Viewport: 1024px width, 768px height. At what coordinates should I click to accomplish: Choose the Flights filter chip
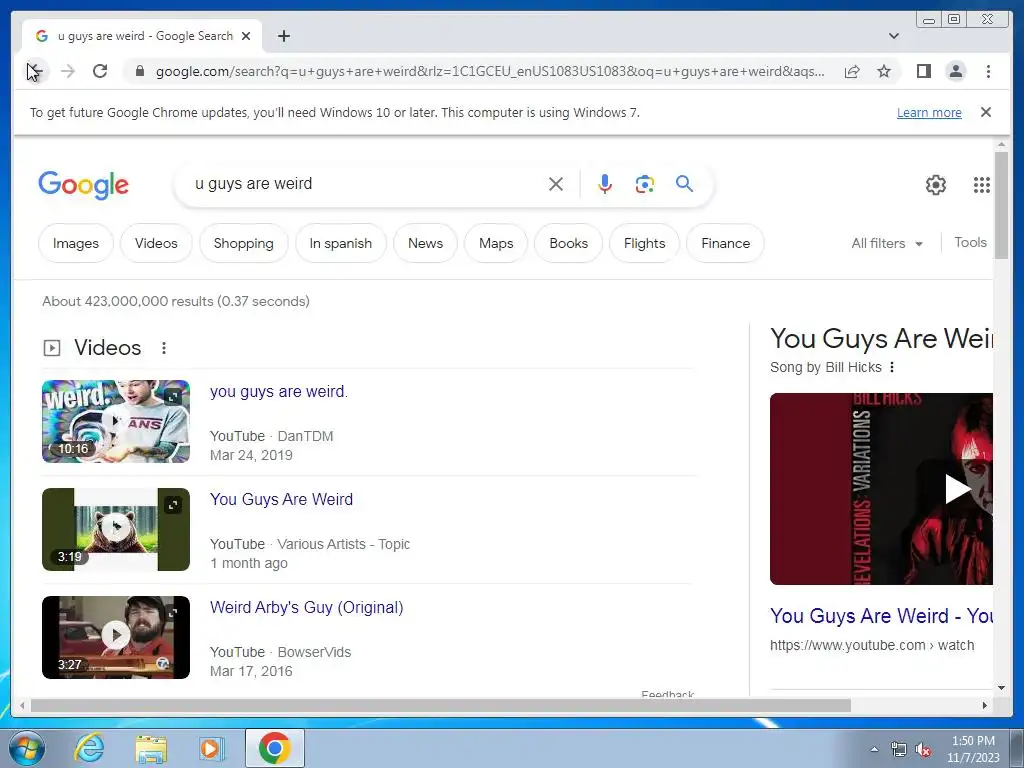645,243
